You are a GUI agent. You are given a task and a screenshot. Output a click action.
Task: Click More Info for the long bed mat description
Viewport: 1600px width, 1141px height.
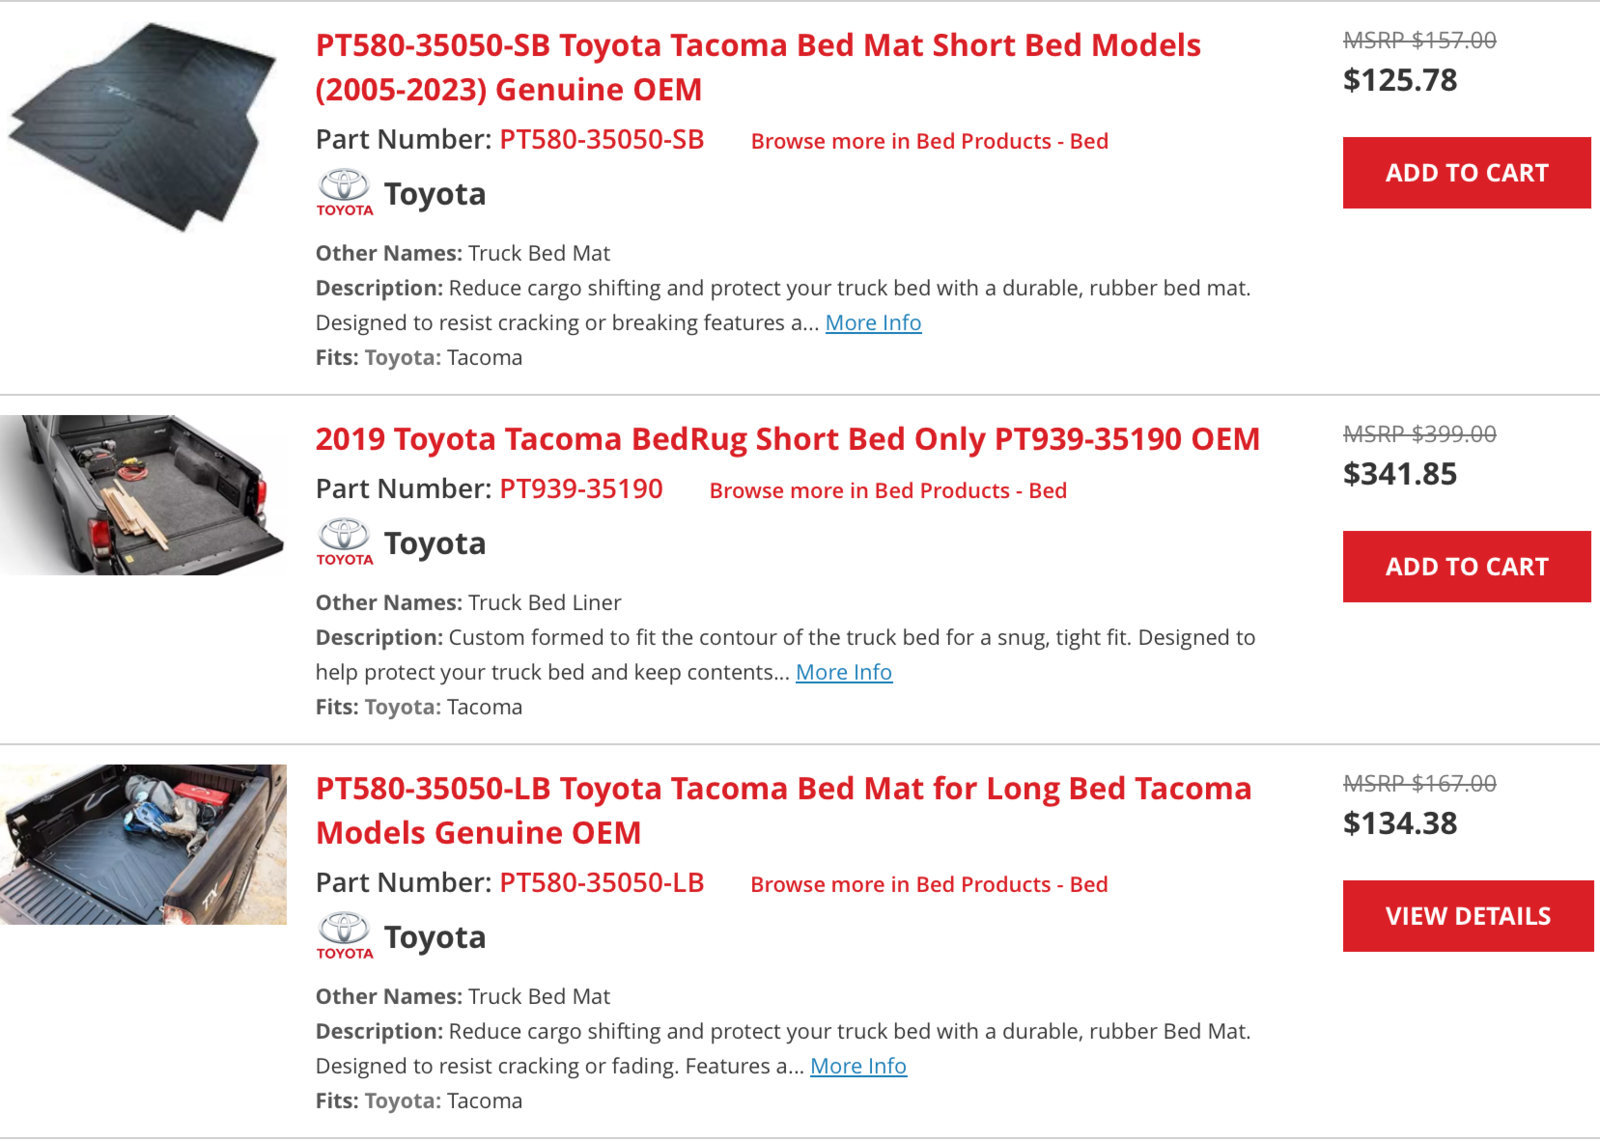[x=858, y=1066]
